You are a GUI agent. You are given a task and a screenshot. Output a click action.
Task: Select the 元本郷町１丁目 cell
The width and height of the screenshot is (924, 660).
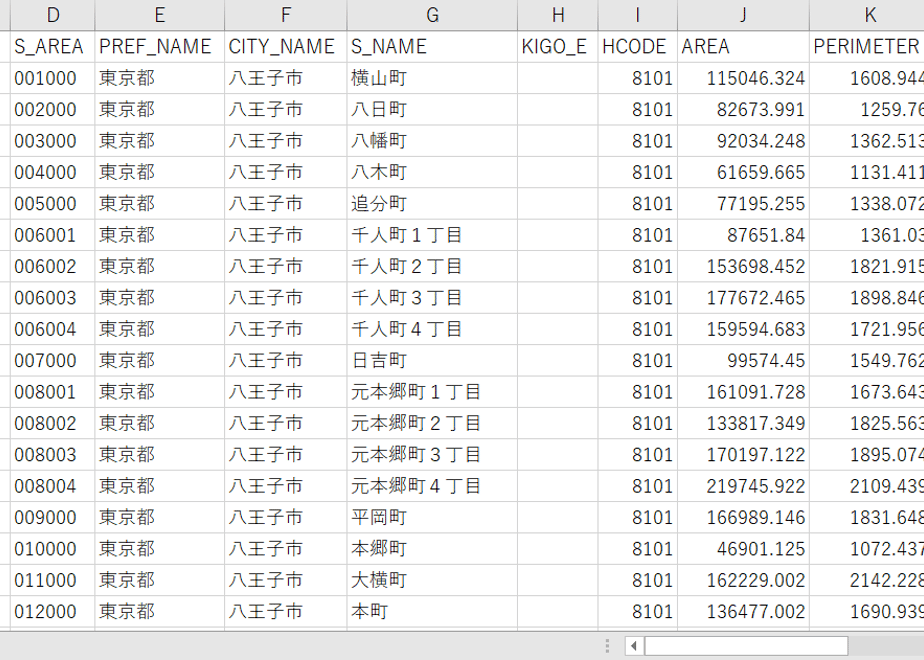pos(432,392)
